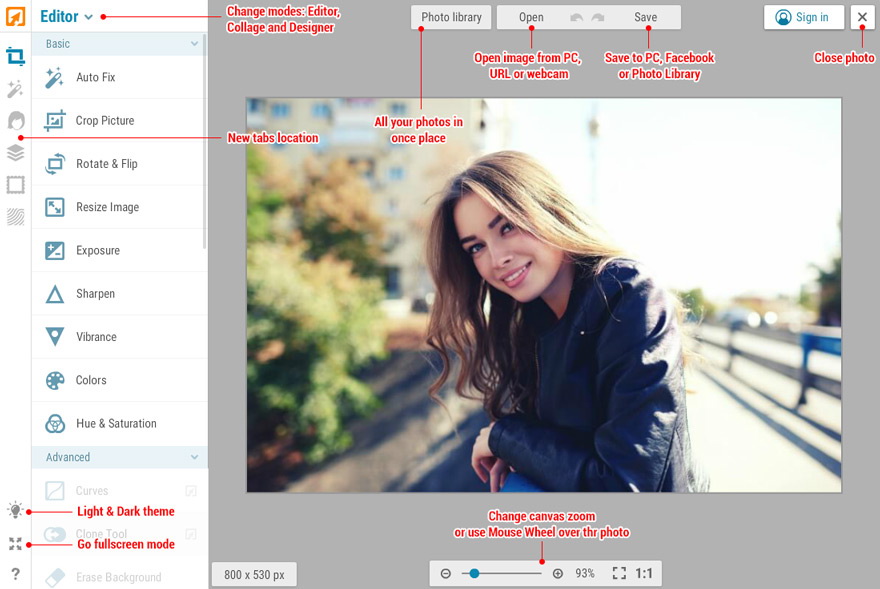The image size is (880, 589).
Task: Click the Sign in button
Action: (x=803, y=17)
